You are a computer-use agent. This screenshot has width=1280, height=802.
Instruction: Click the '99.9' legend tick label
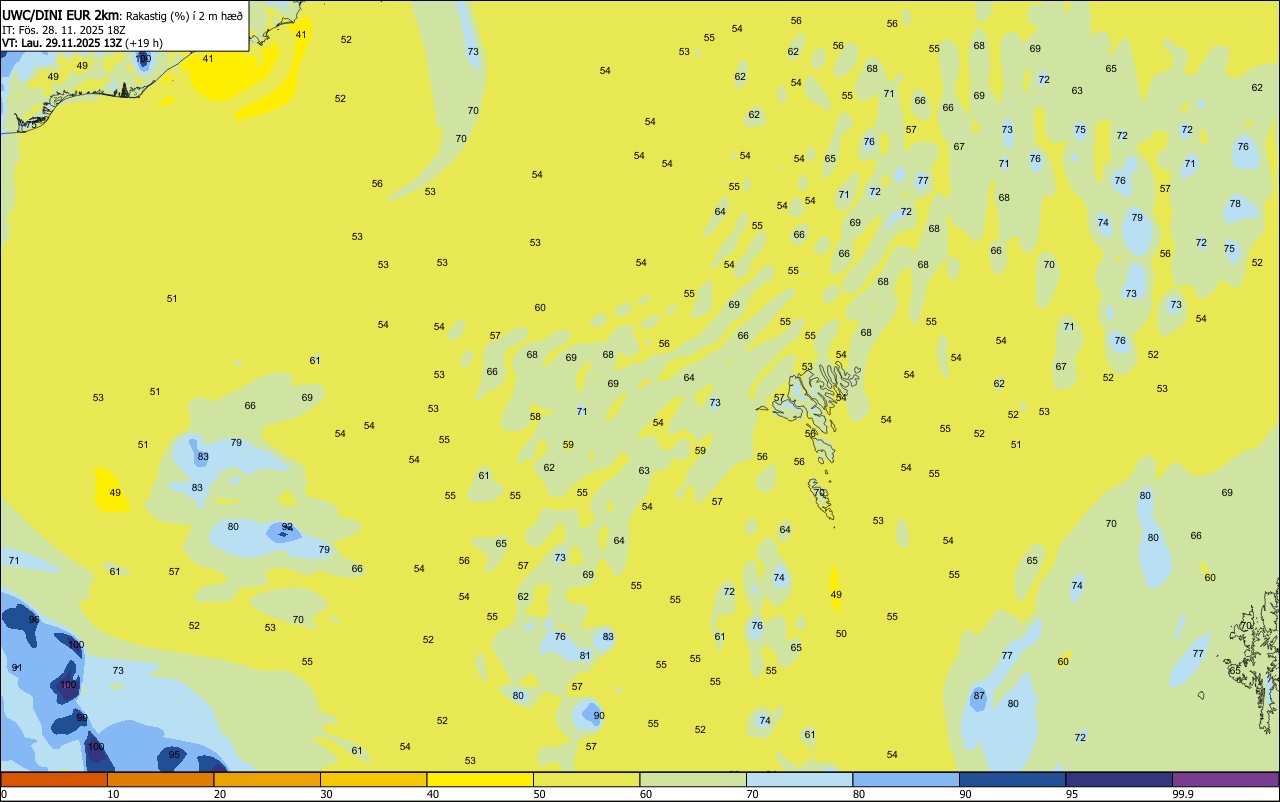click(1183, 794)
